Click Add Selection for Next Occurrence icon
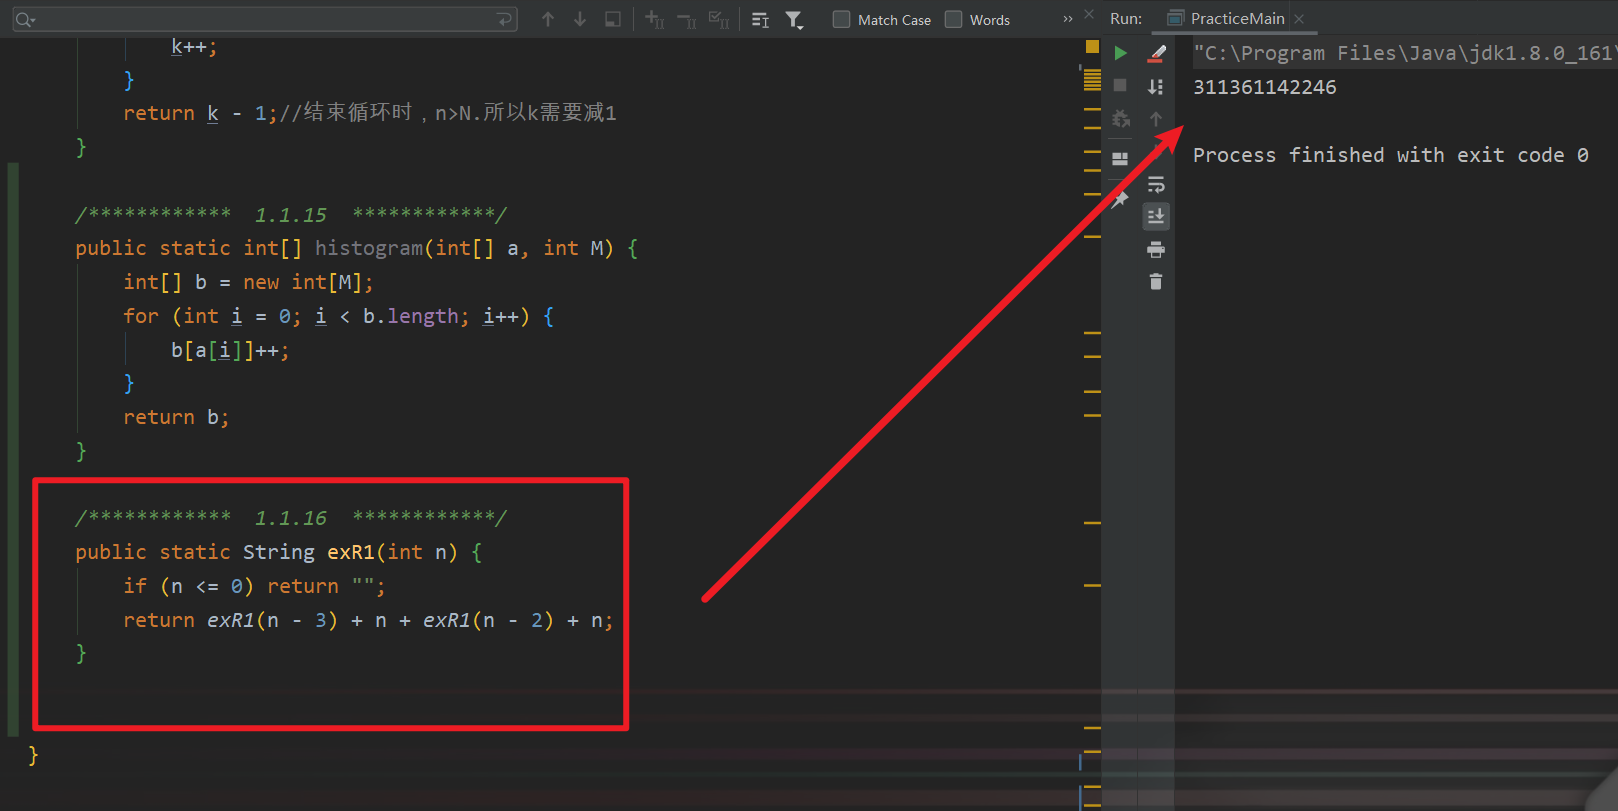 655,19
